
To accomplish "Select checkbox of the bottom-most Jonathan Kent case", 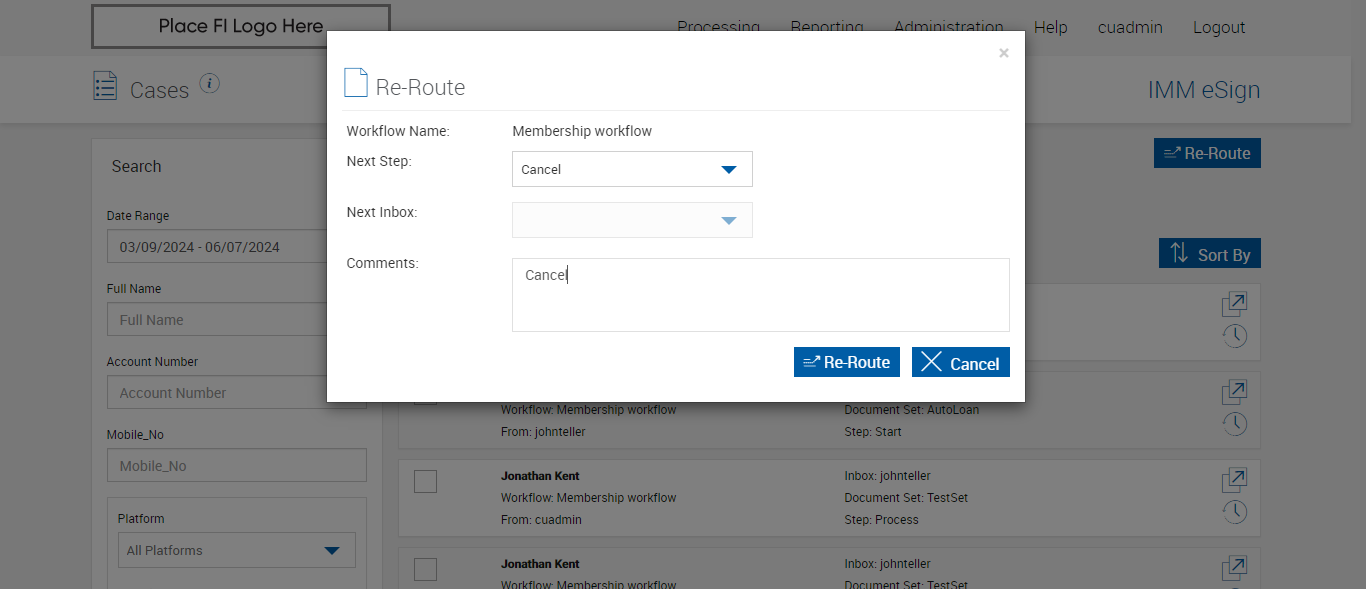I will tap(425, 569).
